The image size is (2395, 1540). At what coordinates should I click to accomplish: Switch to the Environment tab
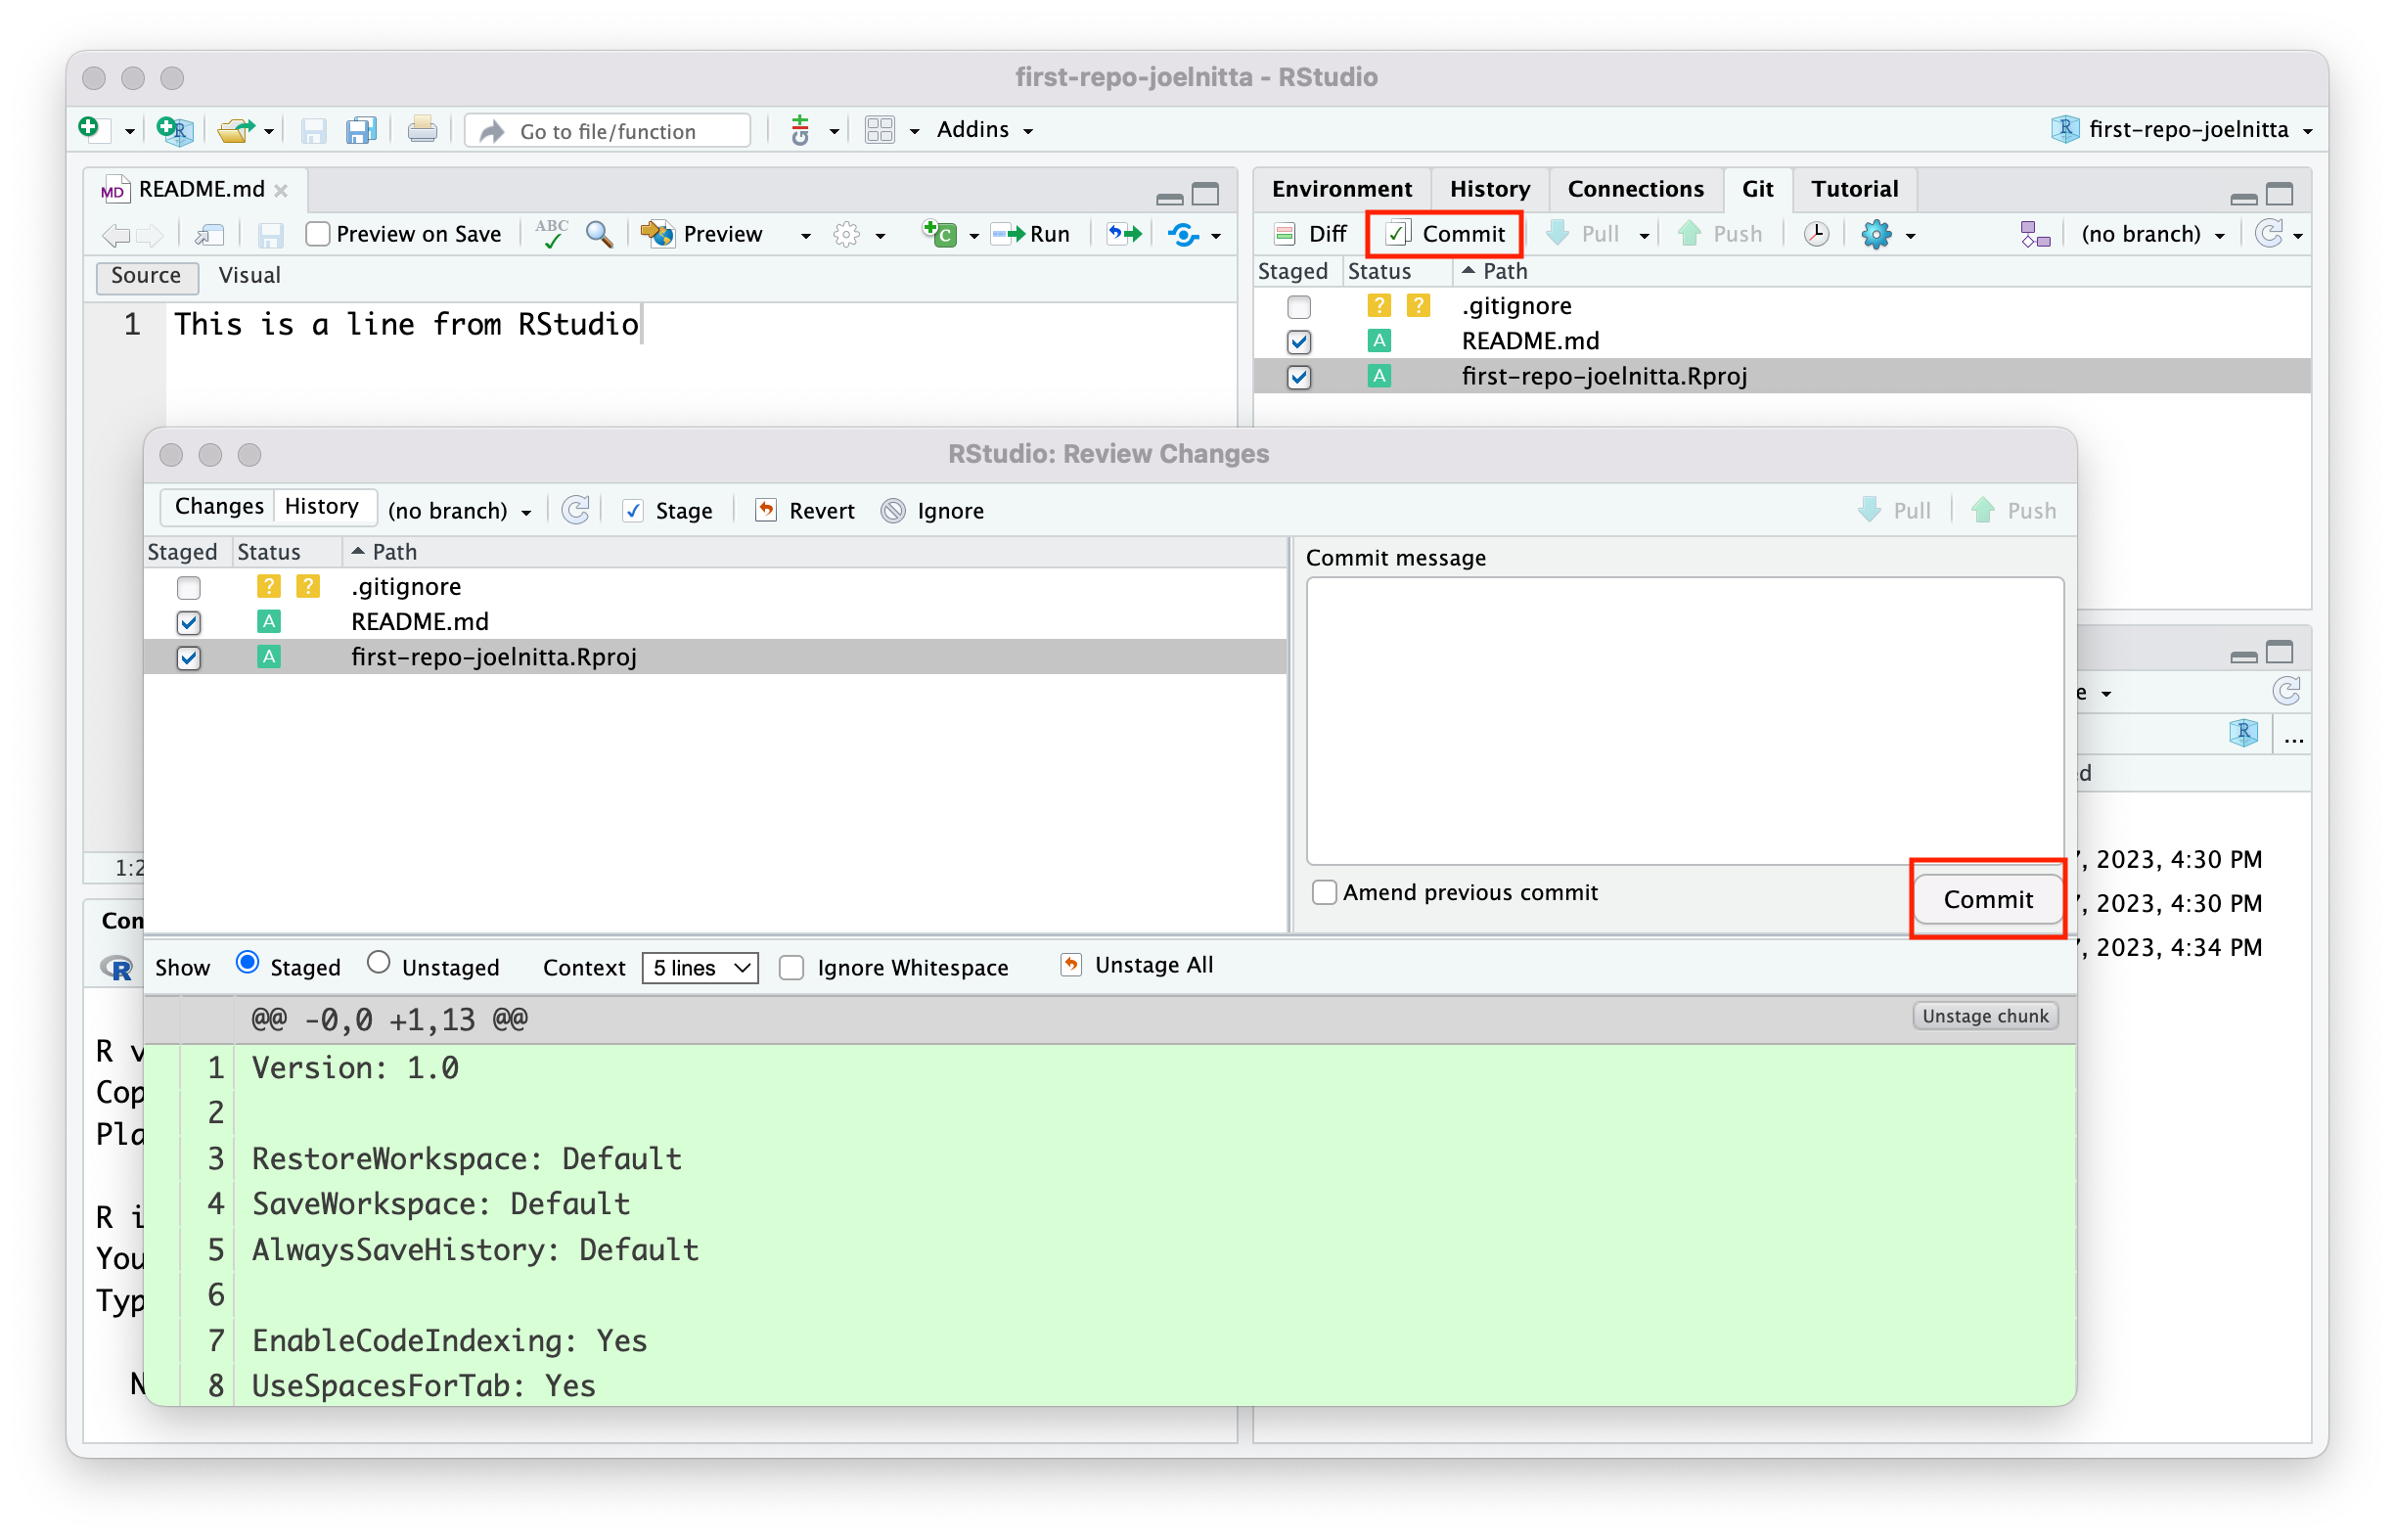click(x=1341, y=189)
